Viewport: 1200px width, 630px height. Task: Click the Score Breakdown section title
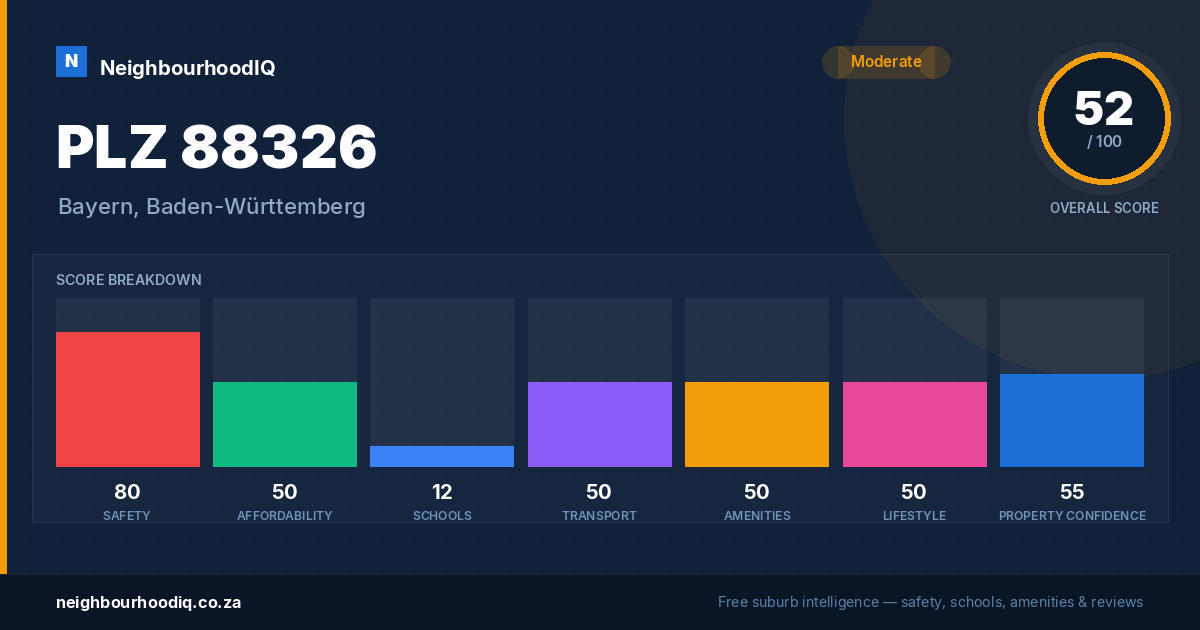click(x=129, y=280)
